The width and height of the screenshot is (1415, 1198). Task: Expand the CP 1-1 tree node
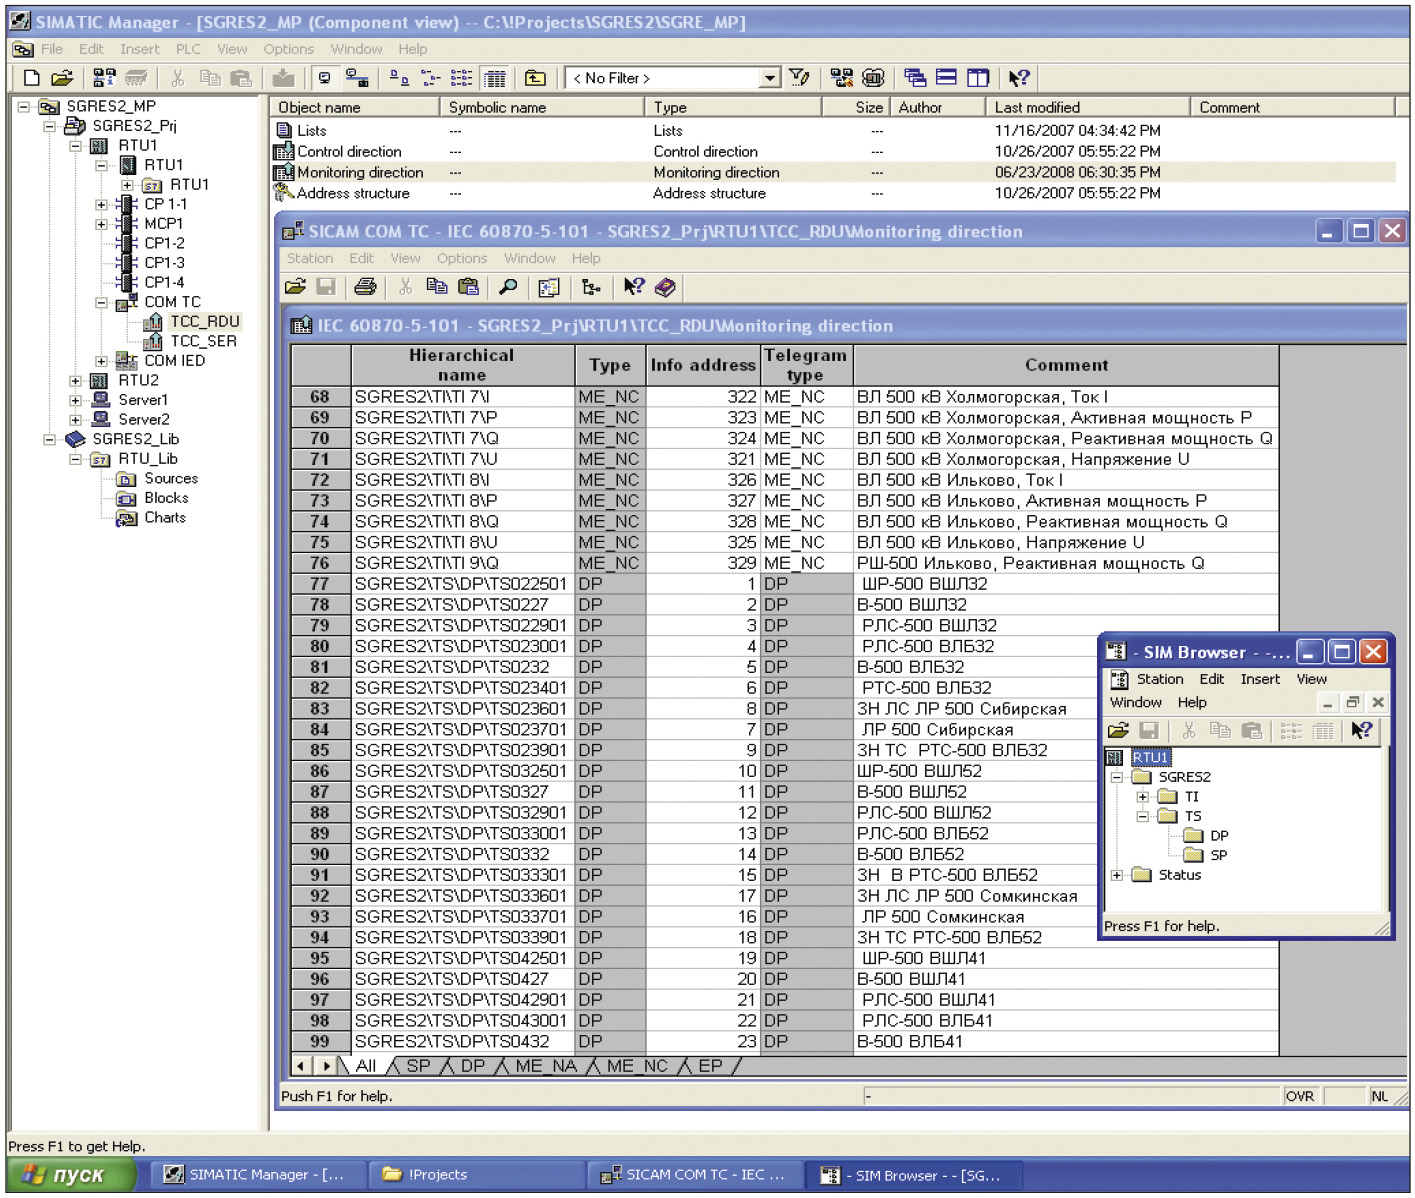(x=101, y=204)
